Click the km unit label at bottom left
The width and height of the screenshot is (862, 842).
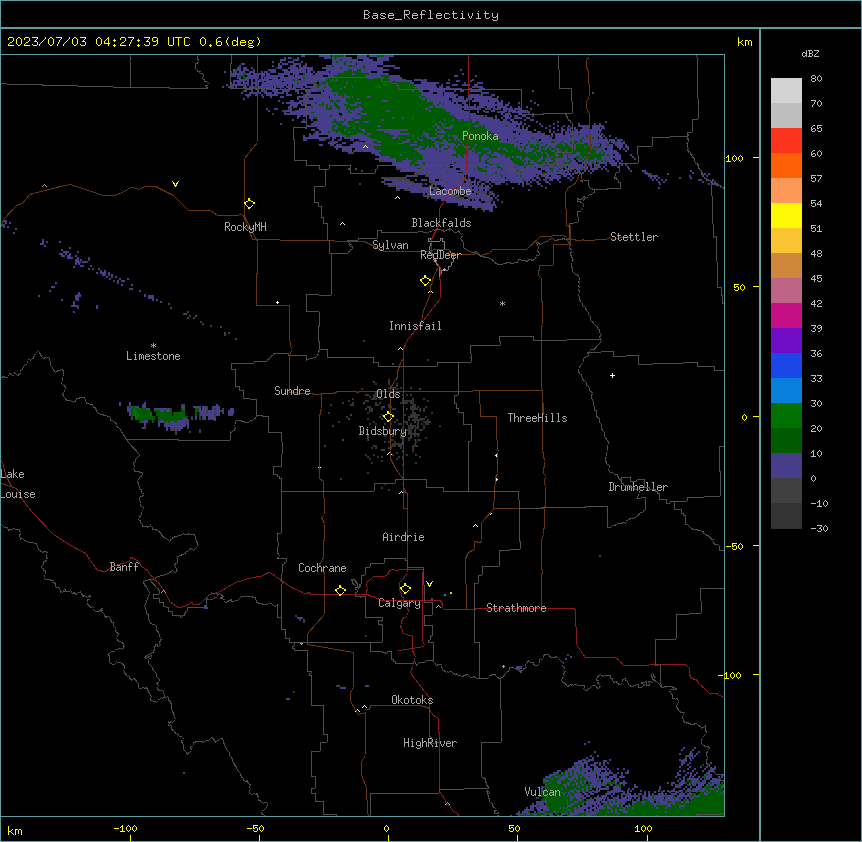(14, 830)
